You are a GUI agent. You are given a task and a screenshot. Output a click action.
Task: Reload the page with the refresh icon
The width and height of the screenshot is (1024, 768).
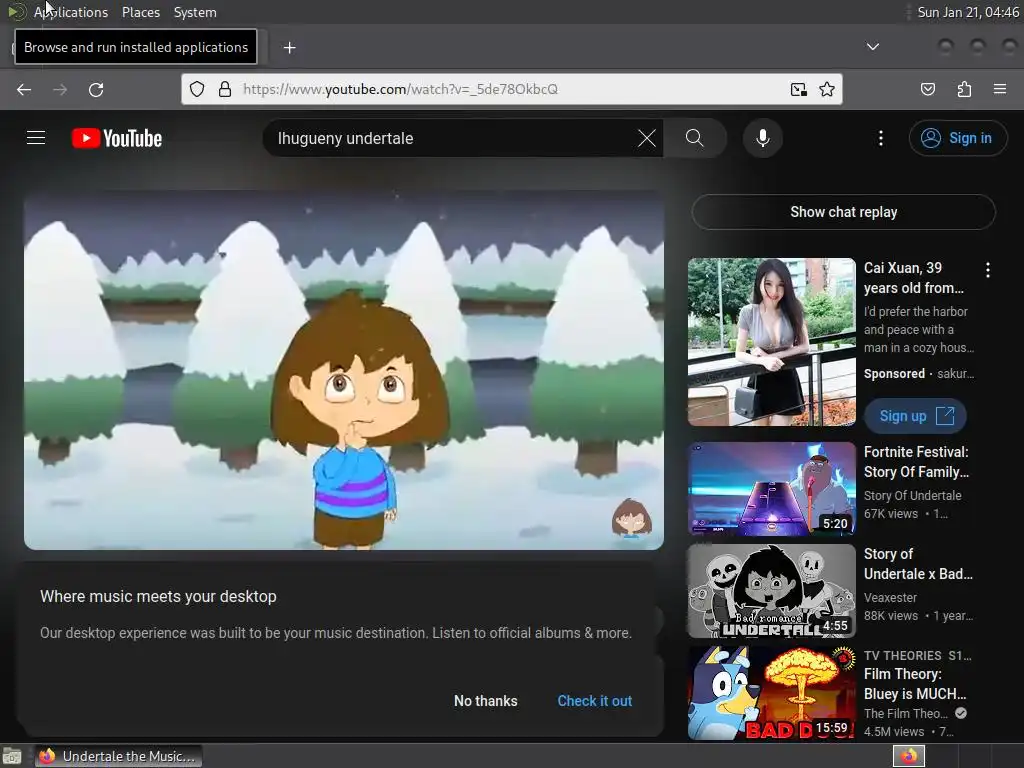tap(96, 89)
